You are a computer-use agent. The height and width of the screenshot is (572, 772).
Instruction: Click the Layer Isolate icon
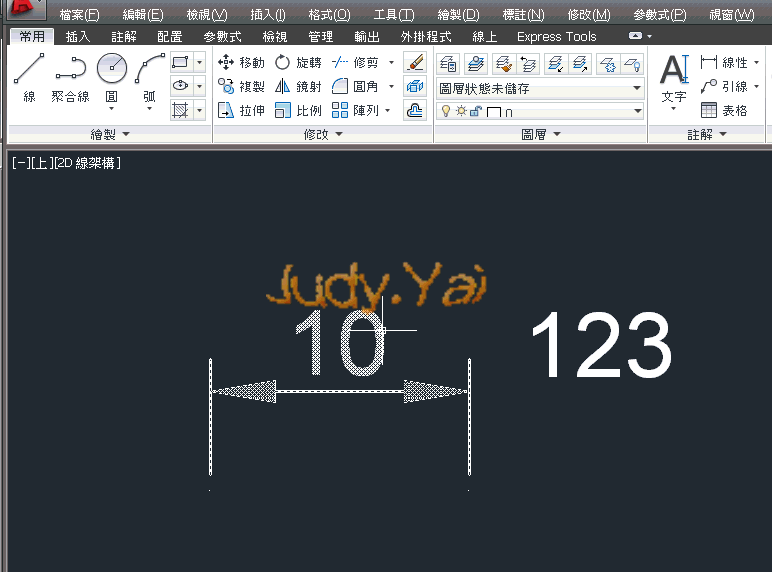click(556, 64)
